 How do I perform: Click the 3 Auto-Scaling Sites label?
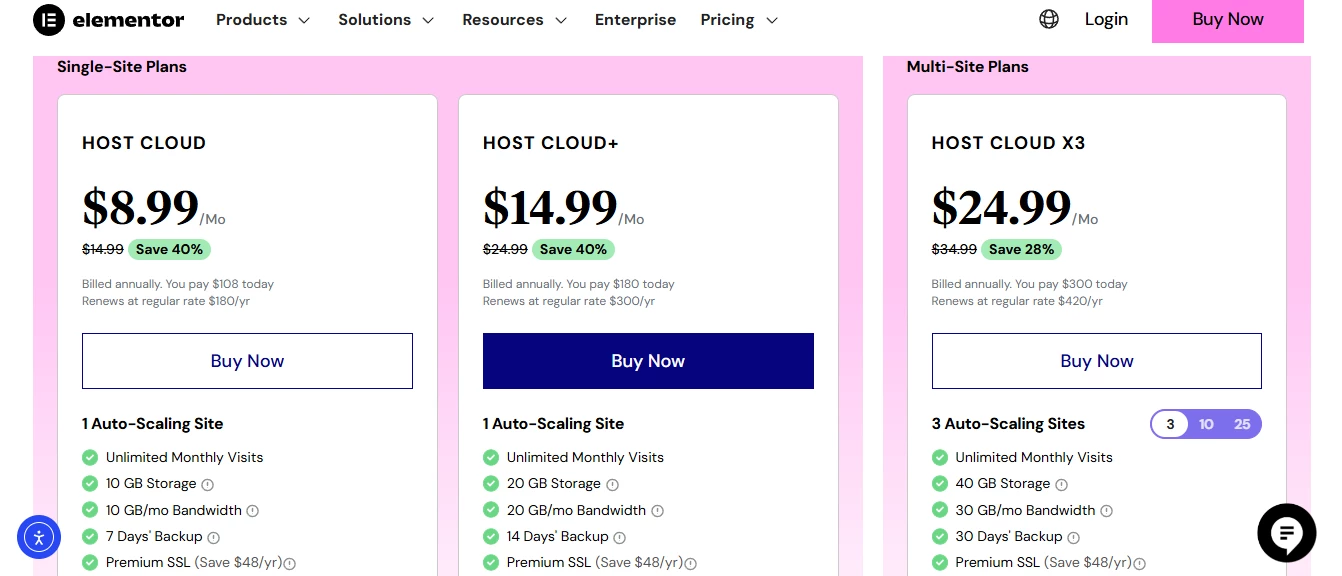coord(1008,424)
